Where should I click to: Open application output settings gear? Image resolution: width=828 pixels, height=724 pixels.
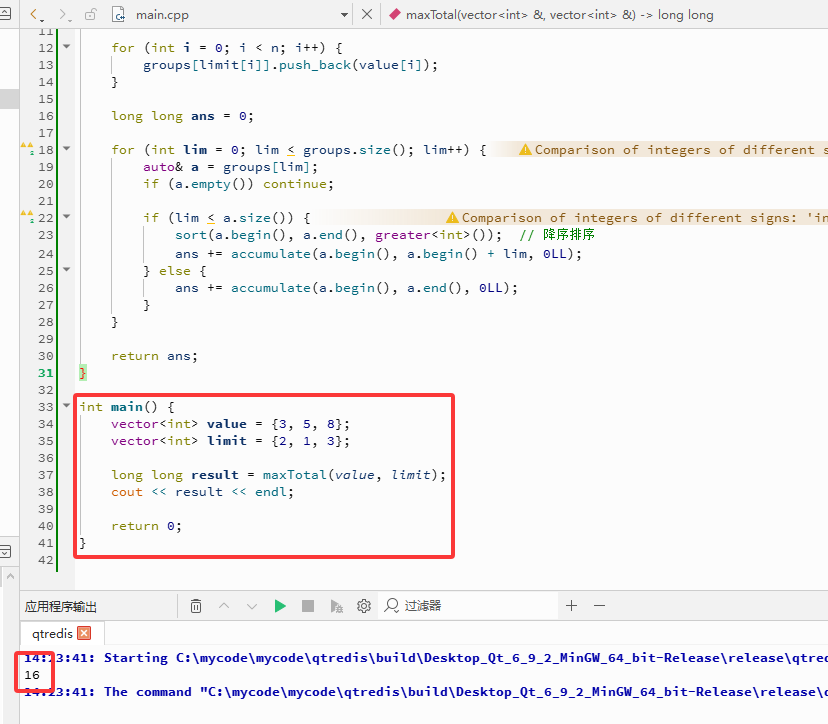364,606
